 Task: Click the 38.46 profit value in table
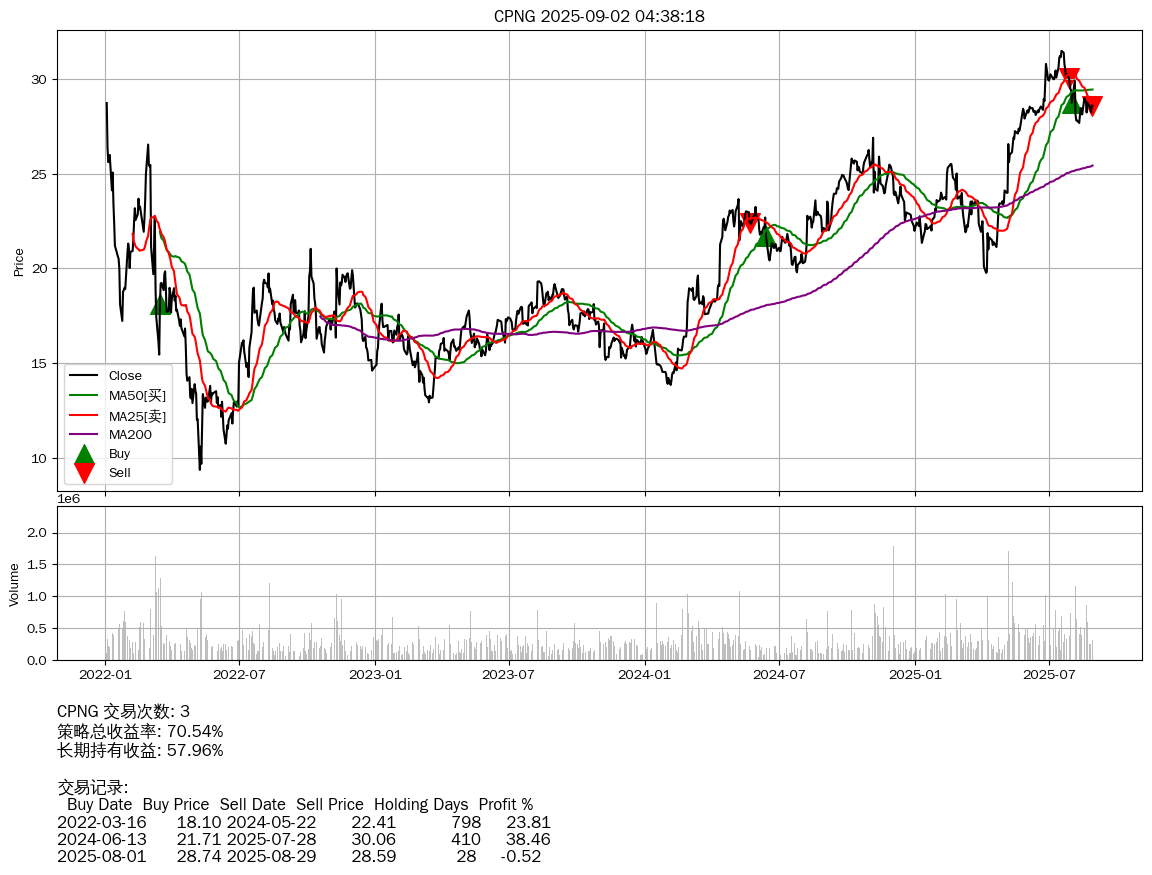tap(528, 839)
